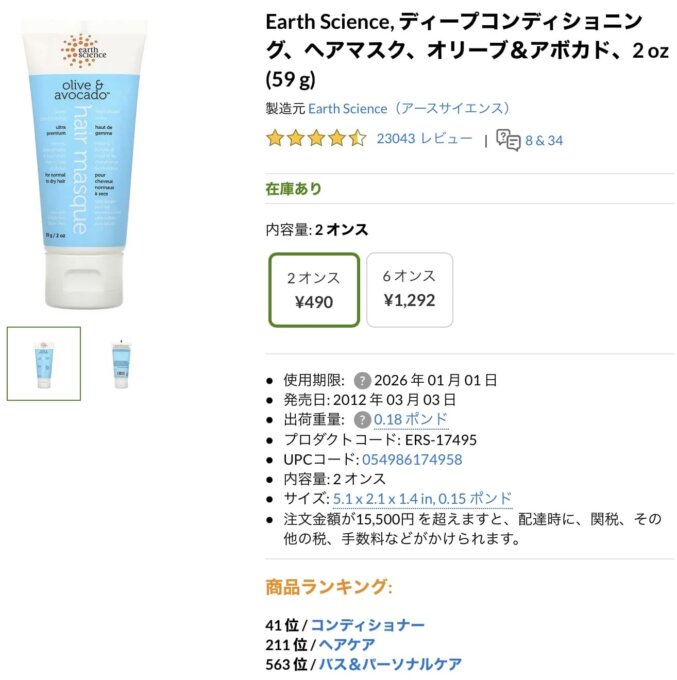This screenshot has height=680, width=677.
Task: Select the 2オンス ¥490 size option
Action: click(314, 290)
